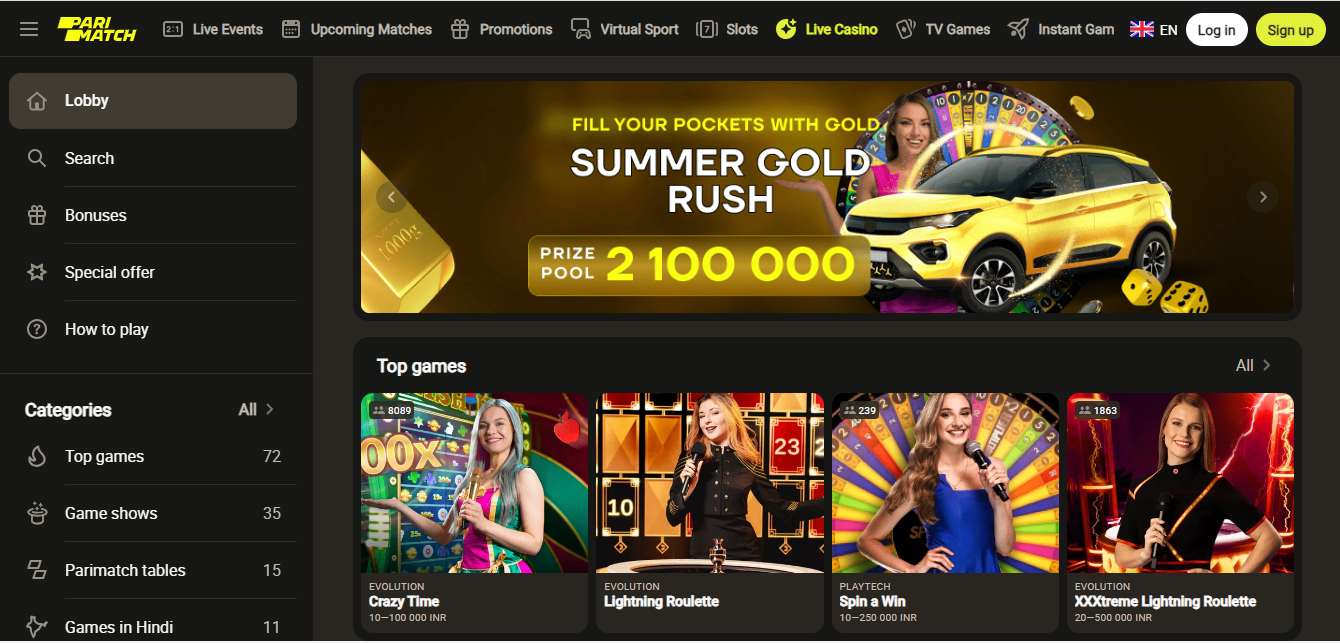This screenshot has width=1340, height=643.
Task: Open the hamburger menu icon
Action: (29, 29)
